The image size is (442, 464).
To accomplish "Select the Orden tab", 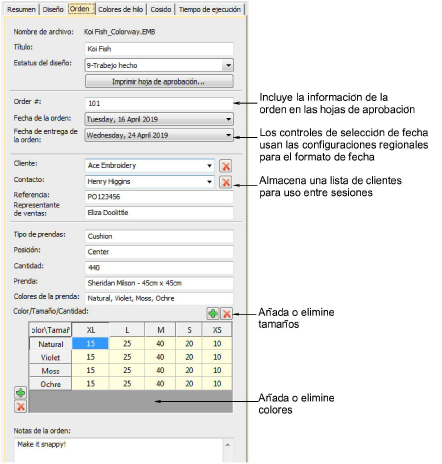I will tap(81, 9).
